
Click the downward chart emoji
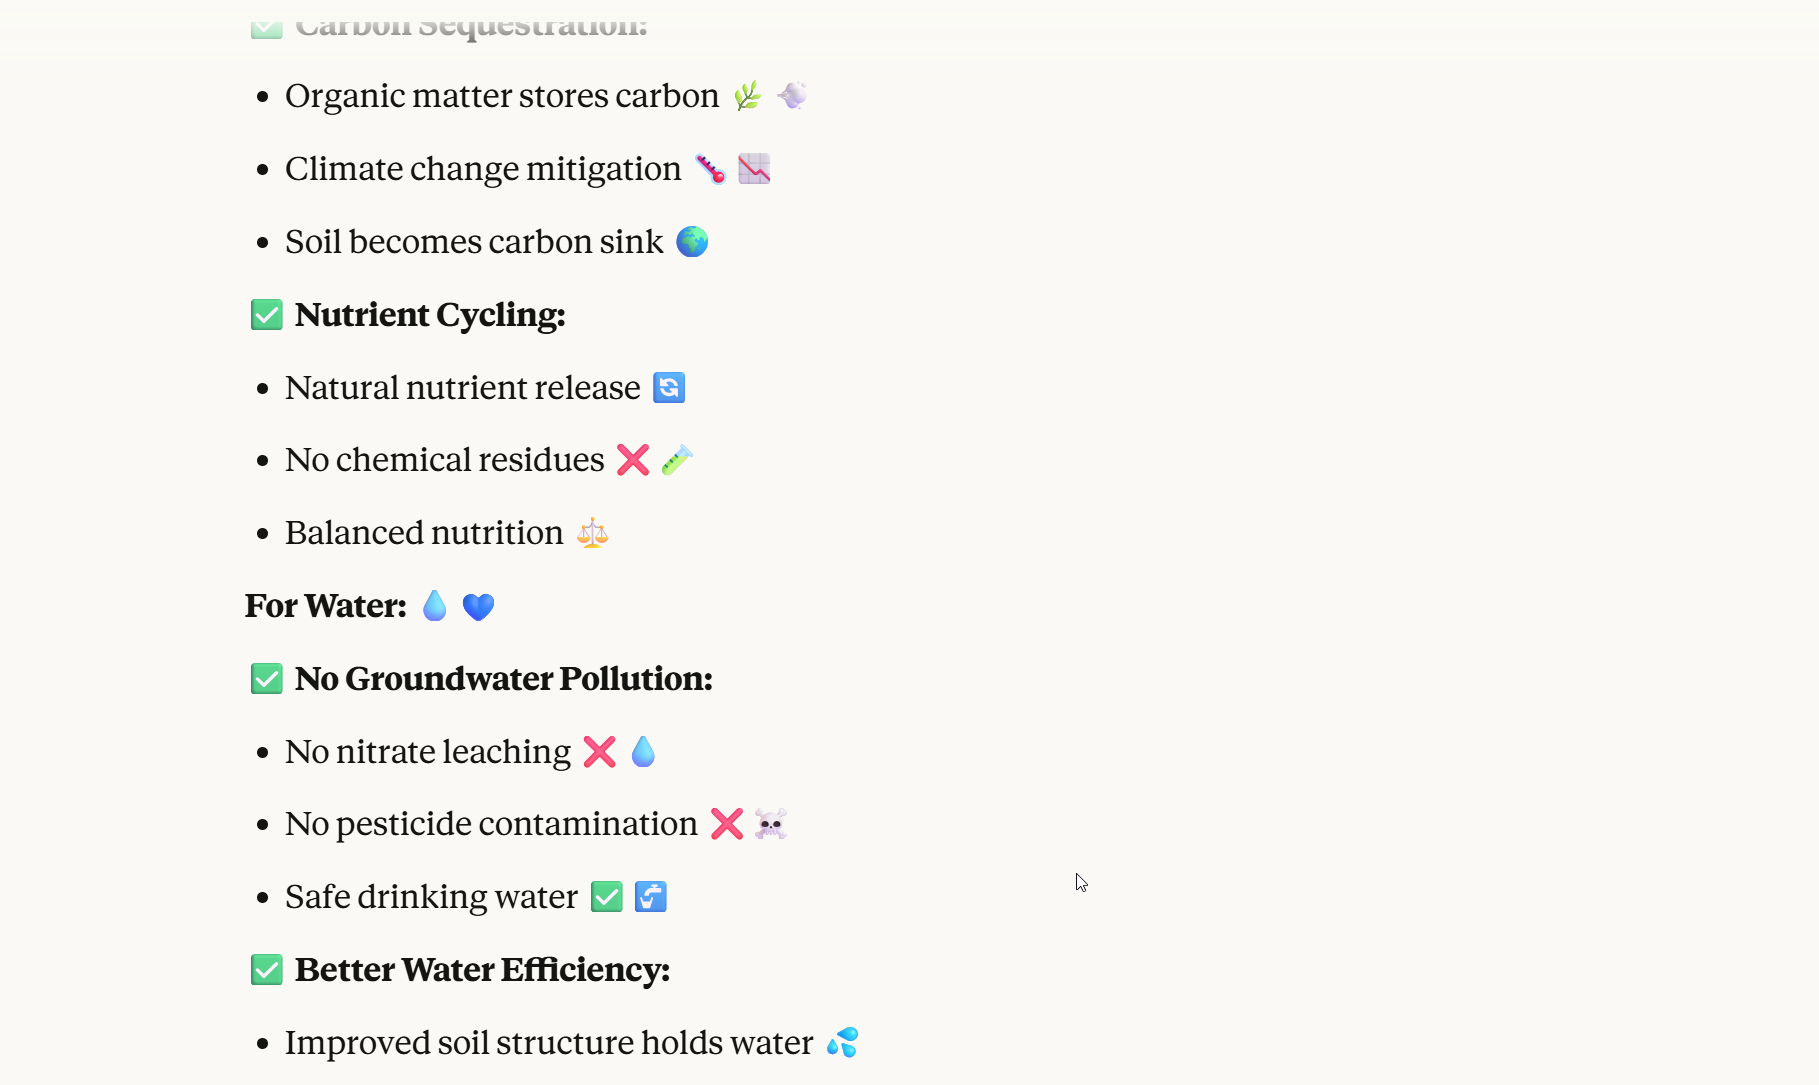(x=754, y=169)
